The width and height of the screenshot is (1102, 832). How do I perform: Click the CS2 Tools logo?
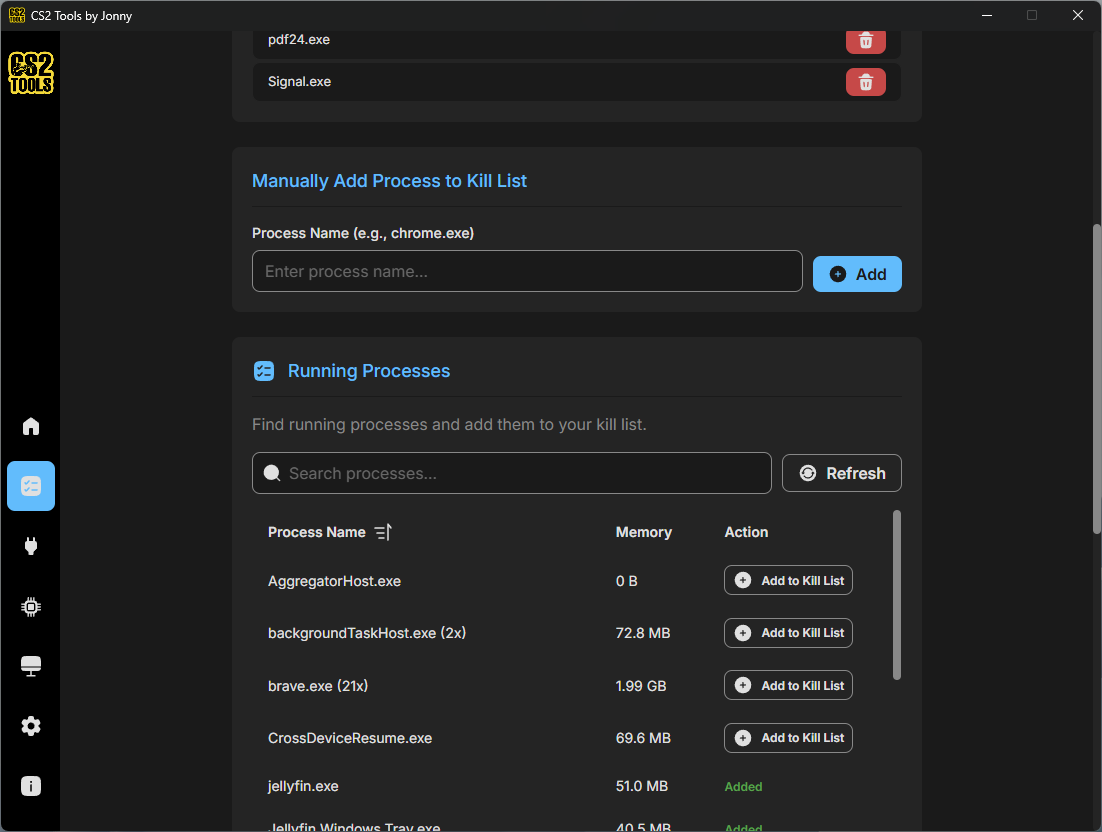tap(31, 73)
